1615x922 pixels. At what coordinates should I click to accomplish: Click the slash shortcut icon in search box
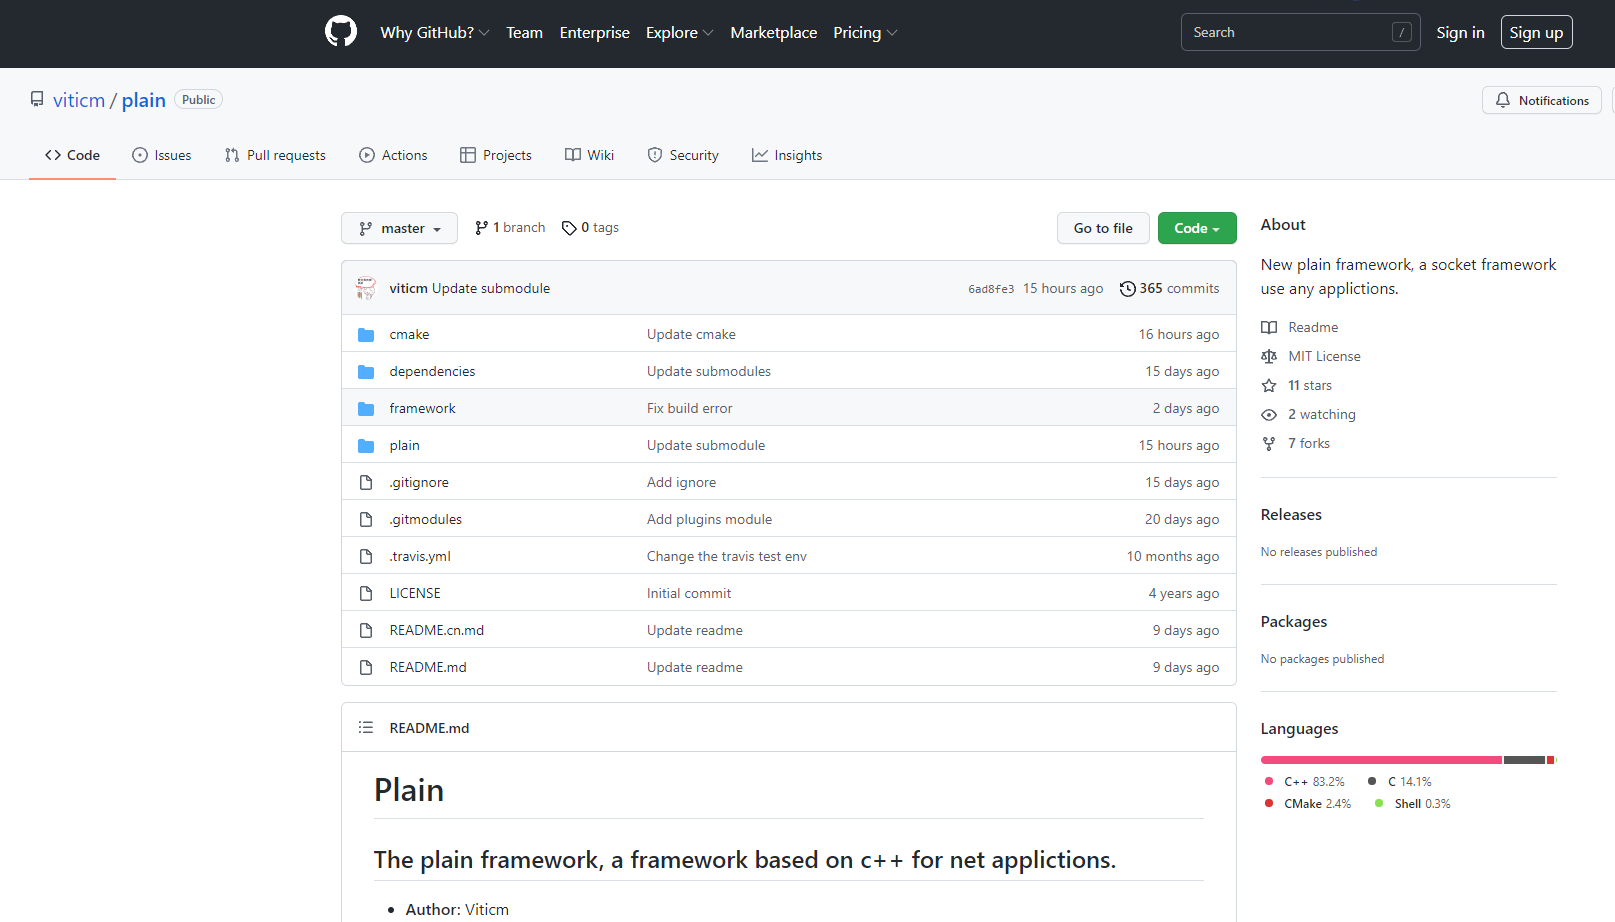(1402, 33)
